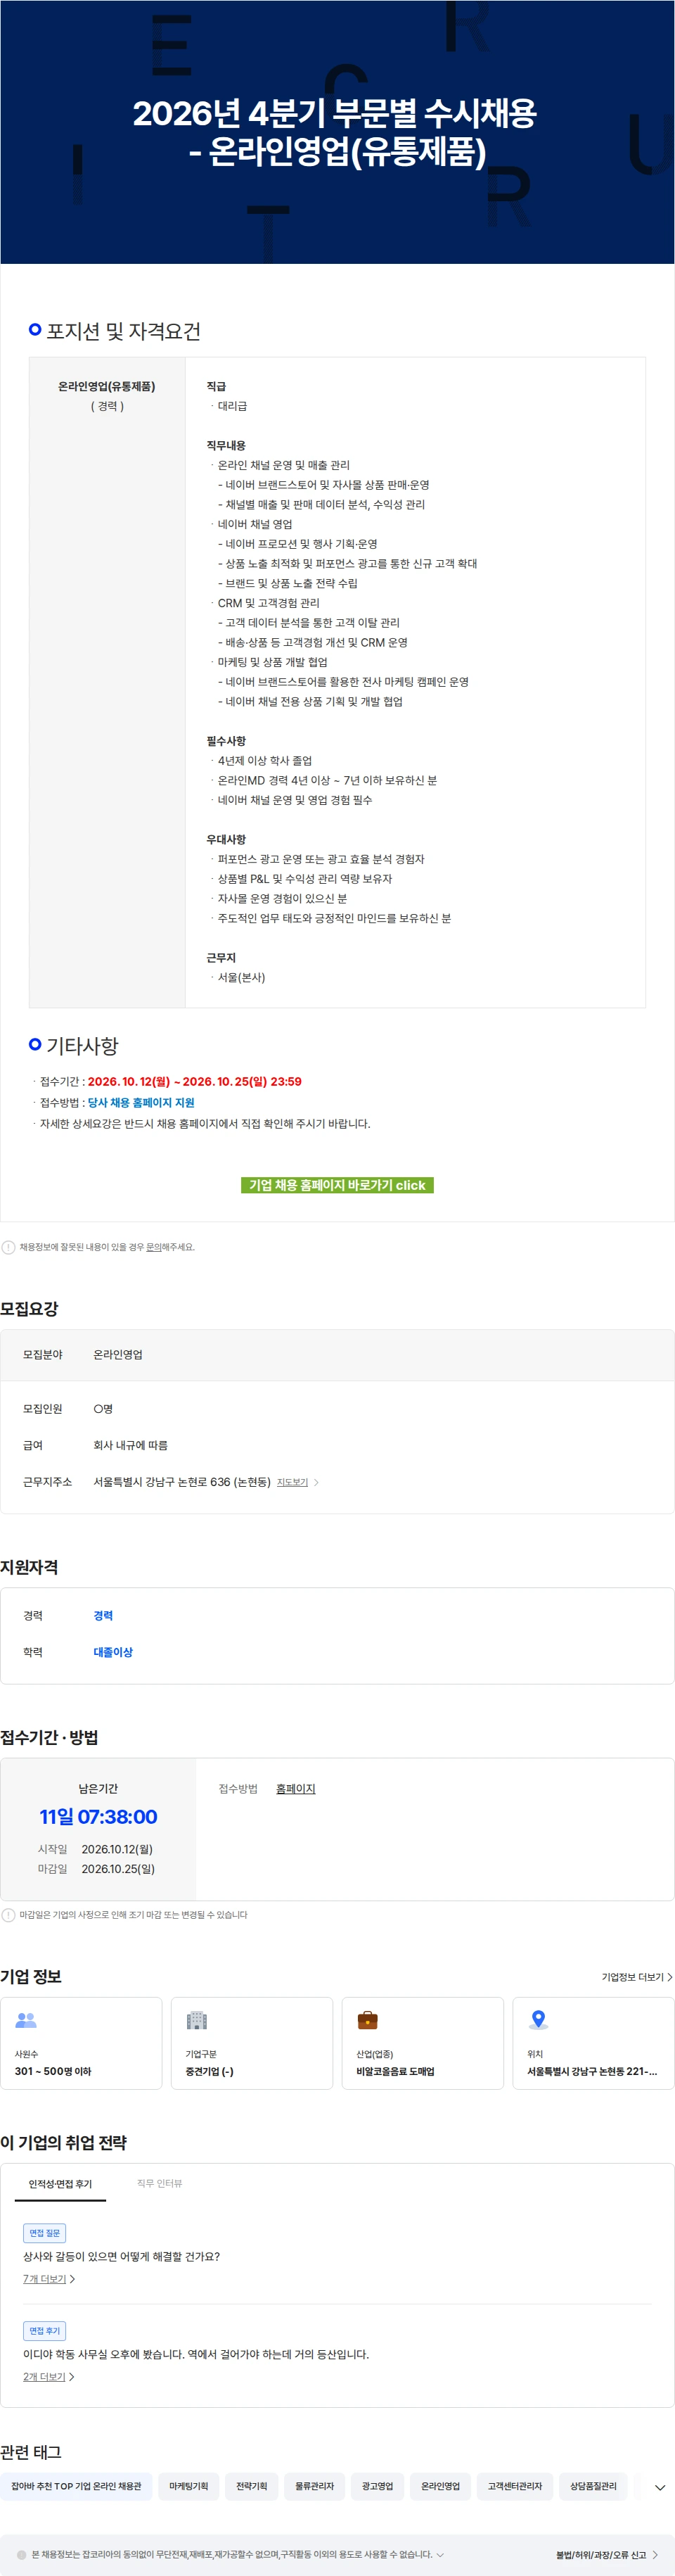Click 불법/허위/과장/오류 신고 report link
675x2576 pixels.
click(601, 2555)
